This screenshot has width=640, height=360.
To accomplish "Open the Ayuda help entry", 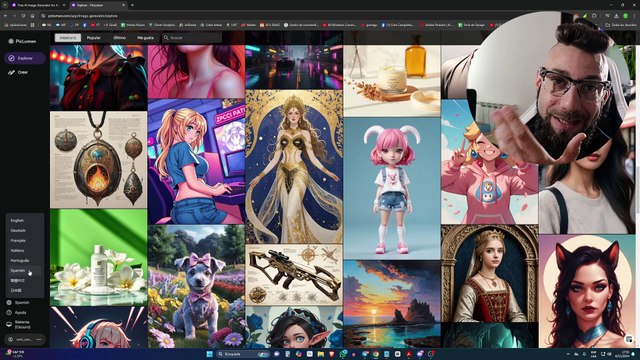I will point(17,313).
